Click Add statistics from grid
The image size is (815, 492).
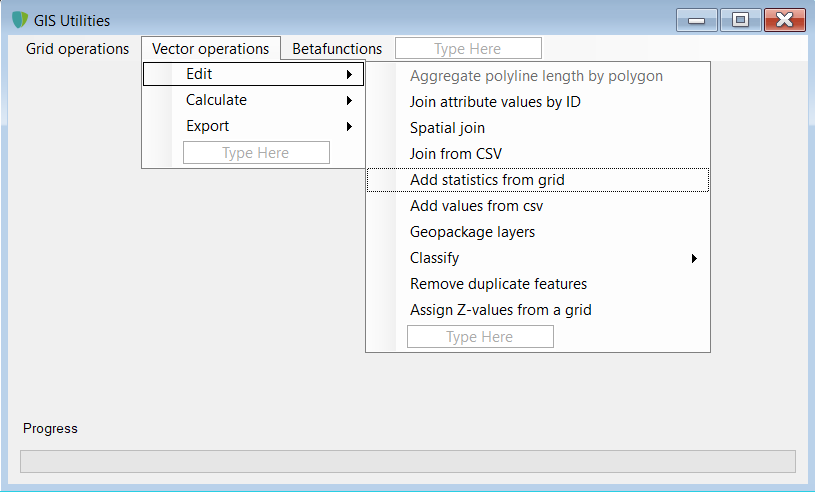487,180
